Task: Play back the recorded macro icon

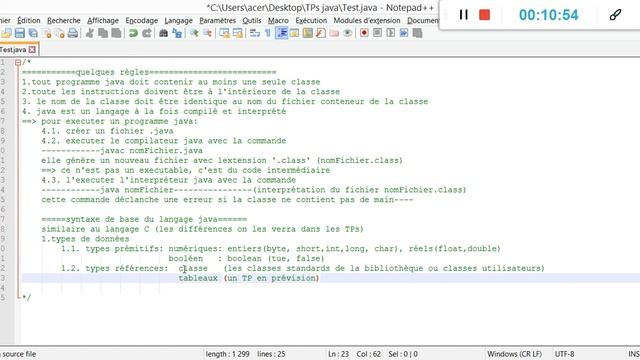Action: click(x=391, y=33)
